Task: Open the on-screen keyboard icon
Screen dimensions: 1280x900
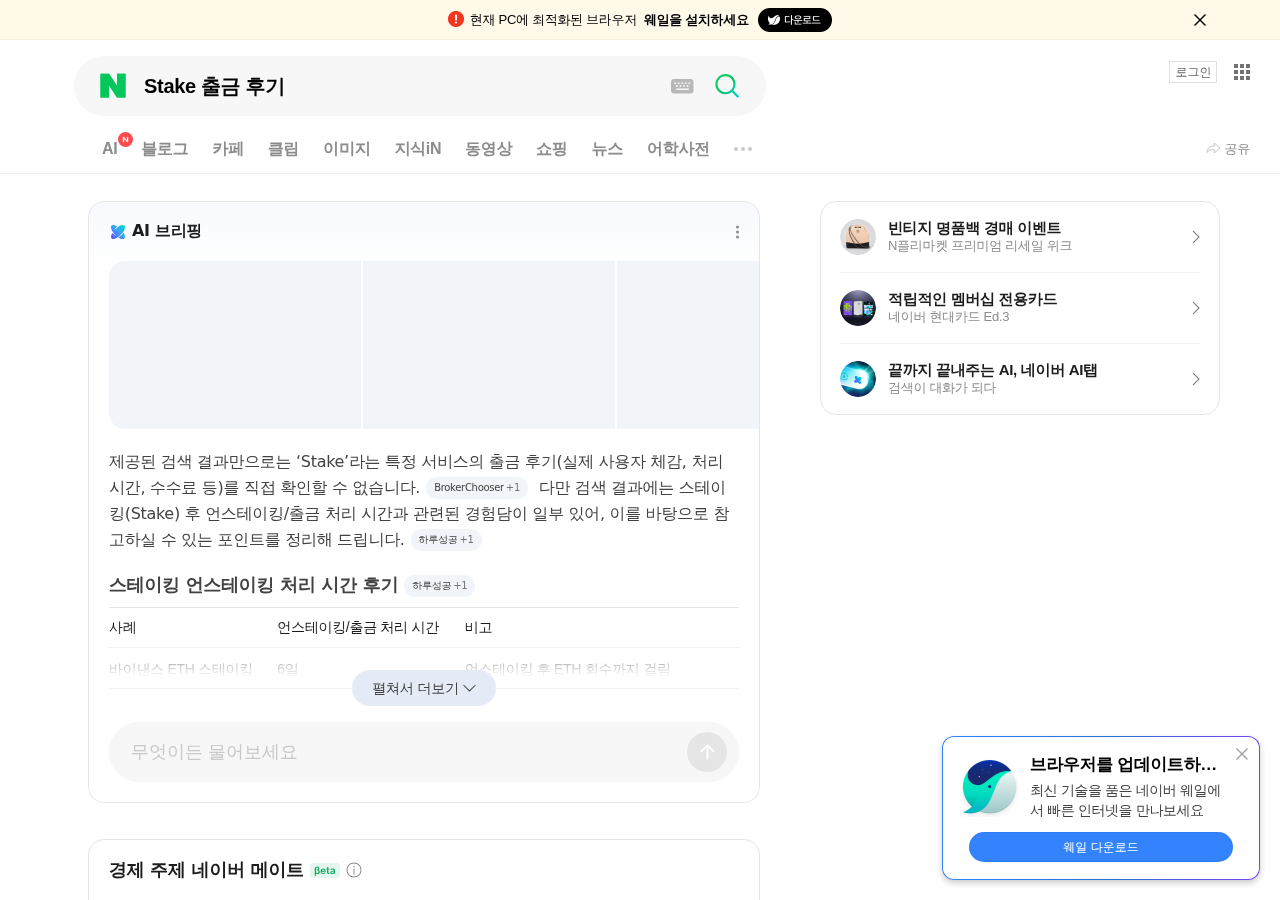Action: pyautogui.click(x=682, y=86)
